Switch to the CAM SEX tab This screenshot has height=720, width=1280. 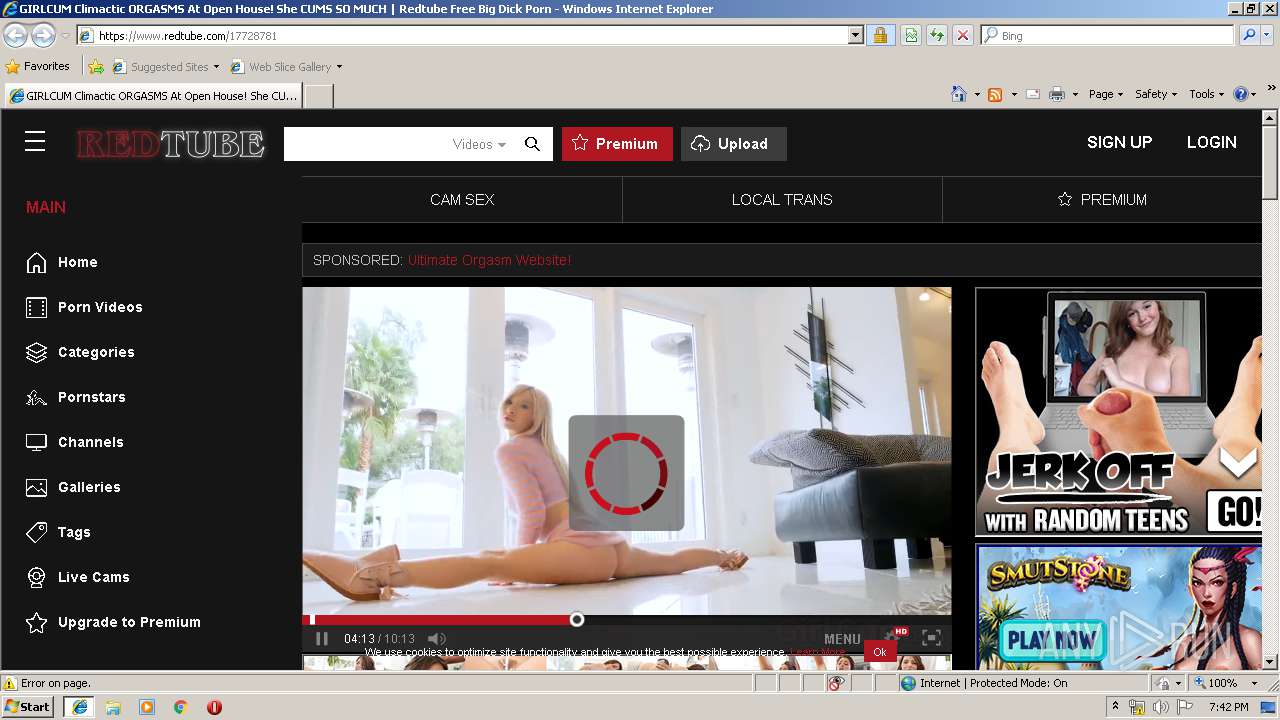click(462, 200)
